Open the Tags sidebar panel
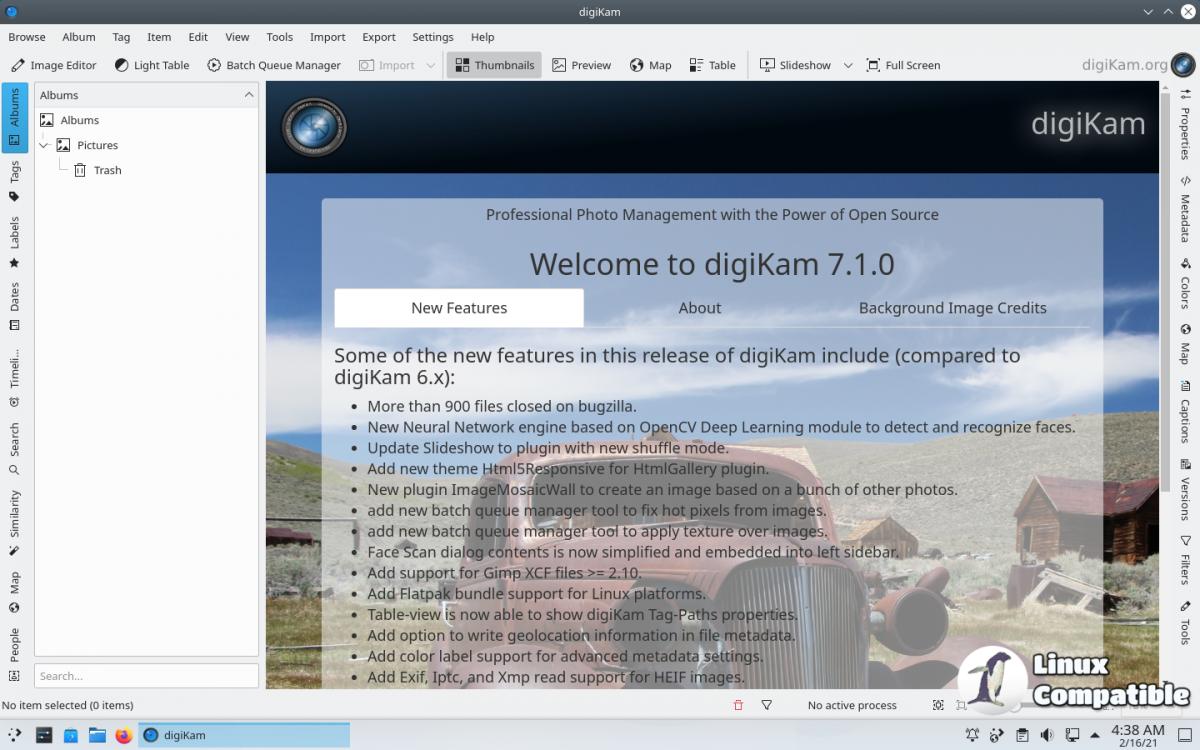The height and width of the screenshot is (750, 1200). pyautogui.click(x=14, y=181)
